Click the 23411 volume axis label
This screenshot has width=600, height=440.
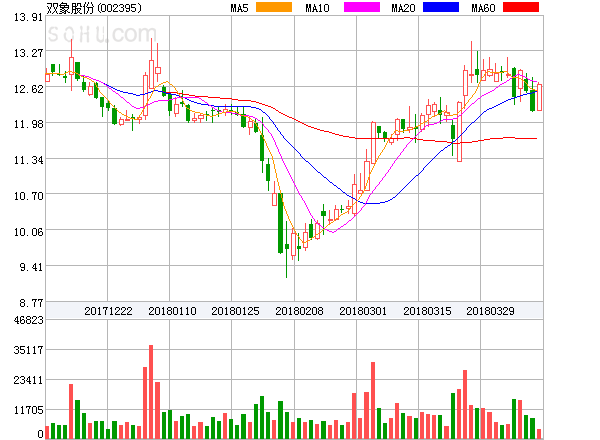pos(28,380)
